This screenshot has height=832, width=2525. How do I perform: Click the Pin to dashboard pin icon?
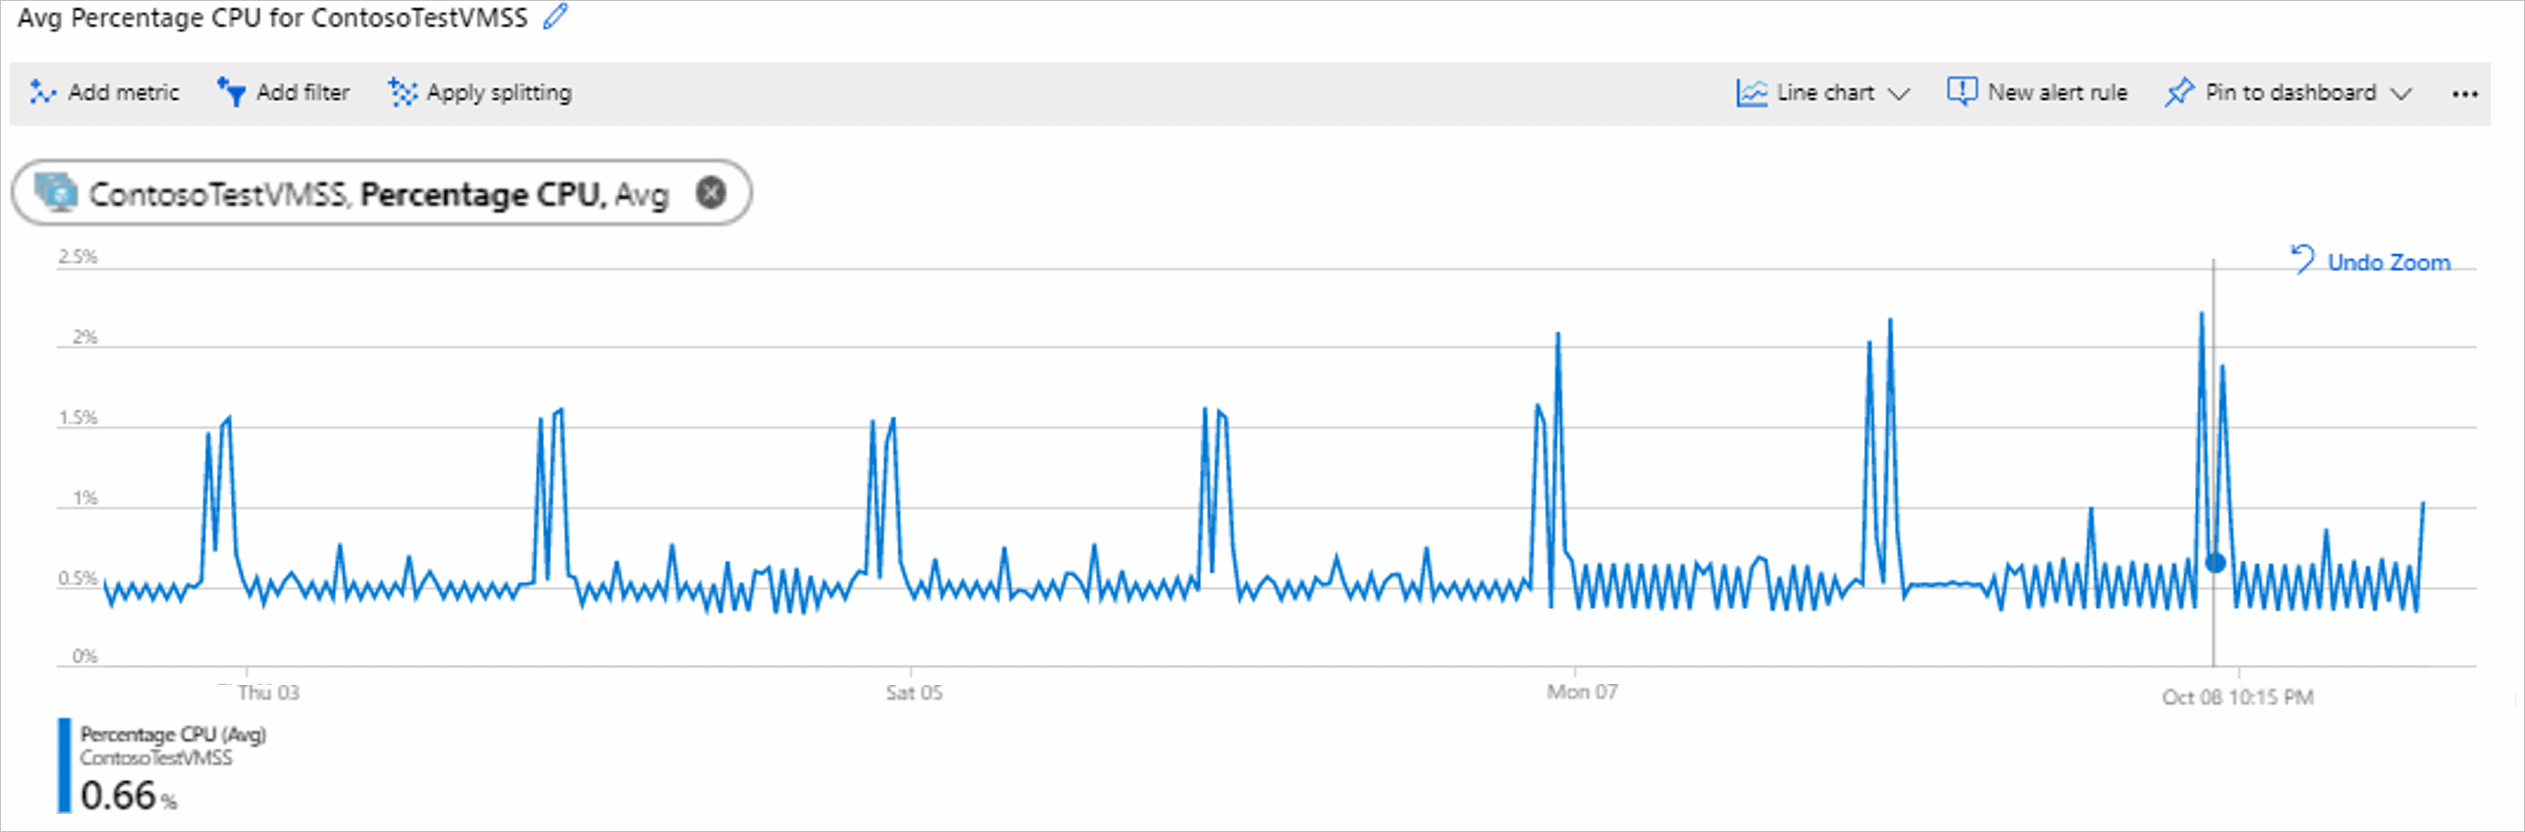click(x=2179, y=92)
